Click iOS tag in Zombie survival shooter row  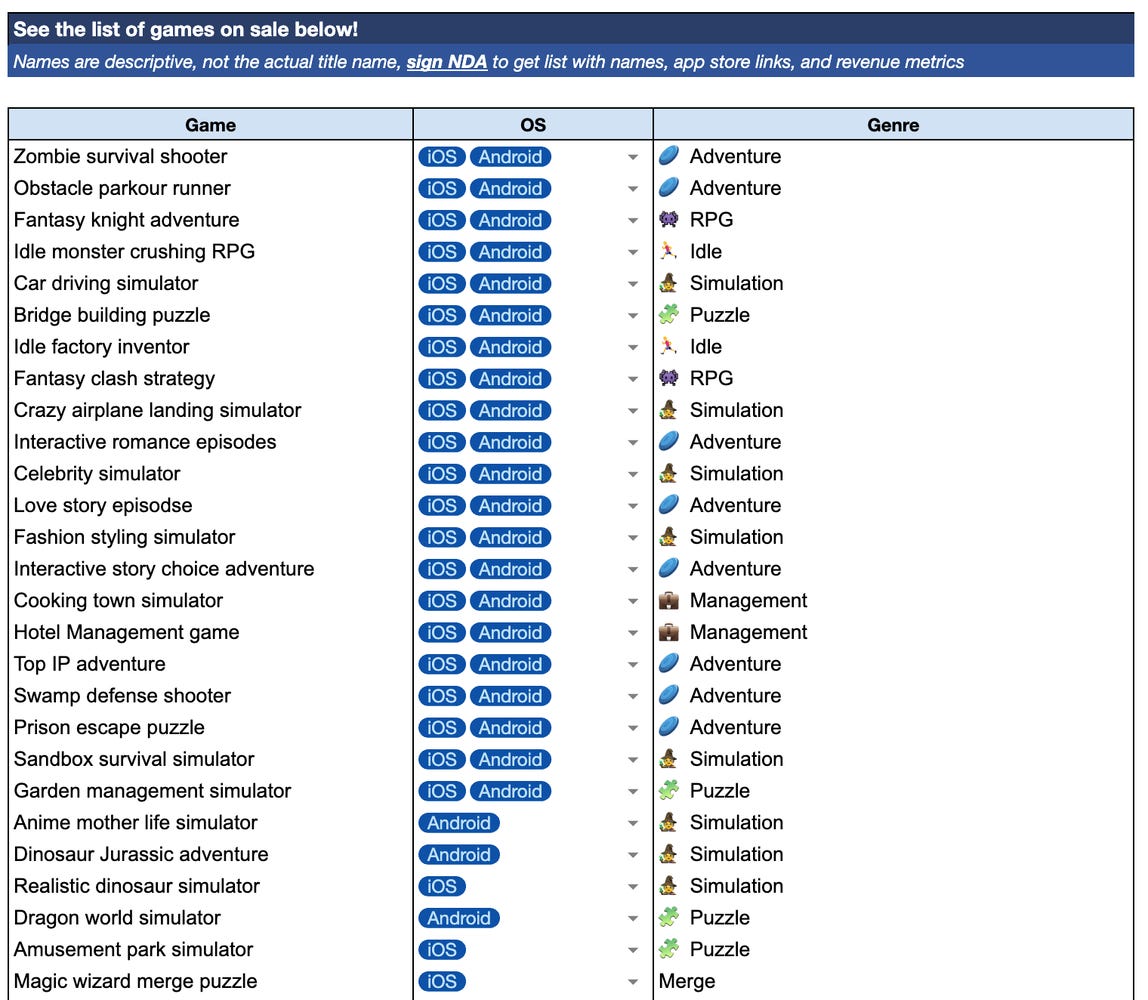pos(442,157)
